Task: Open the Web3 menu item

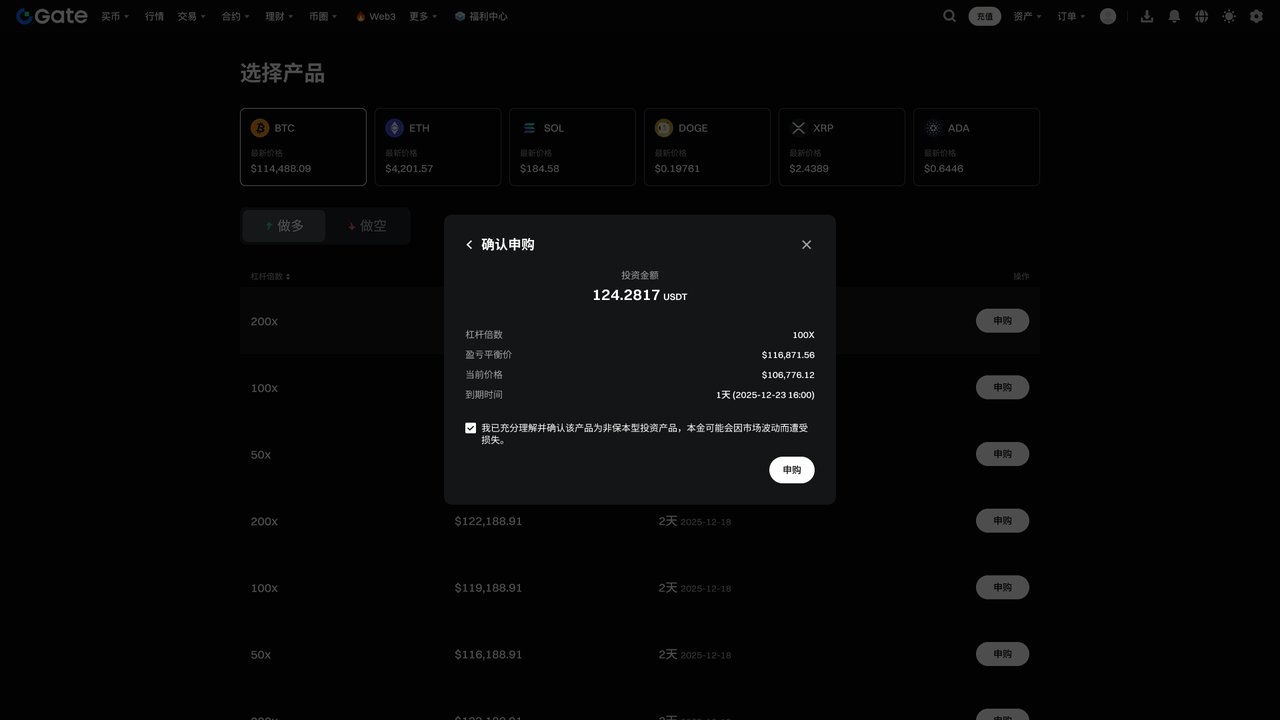Action: click(x=376, y=16)
